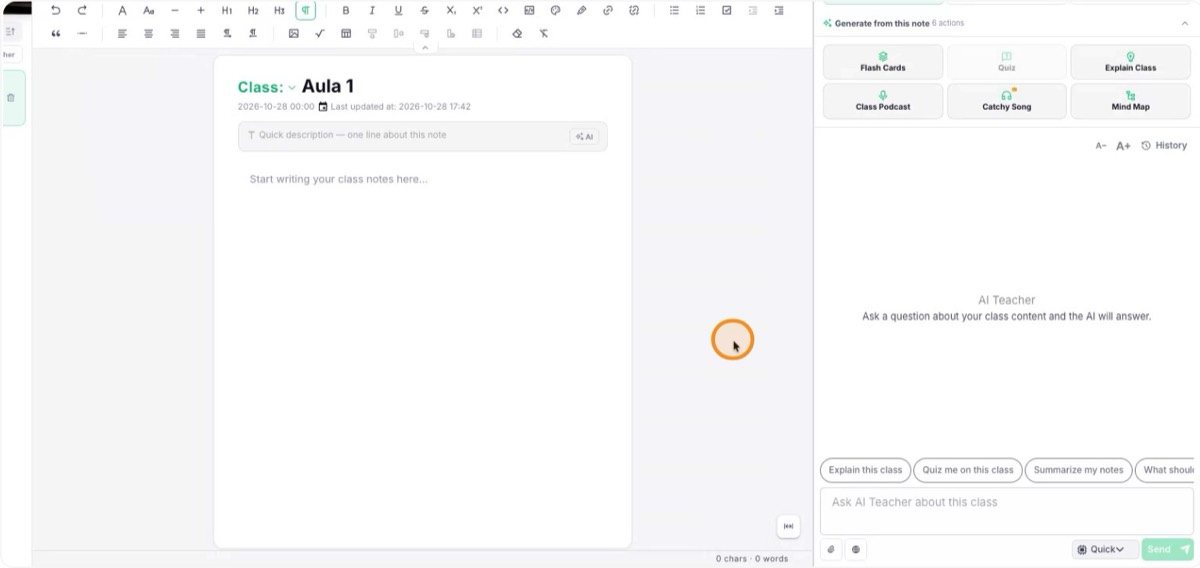Generate Flash Cards from this note
1200x568 pixels.
tap(883, 62)
